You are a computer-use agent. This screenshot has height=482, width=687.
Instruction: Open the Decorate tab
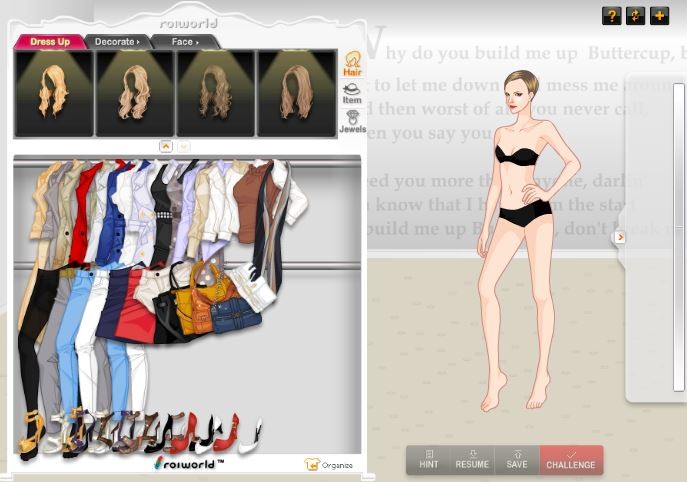point(116,42)
